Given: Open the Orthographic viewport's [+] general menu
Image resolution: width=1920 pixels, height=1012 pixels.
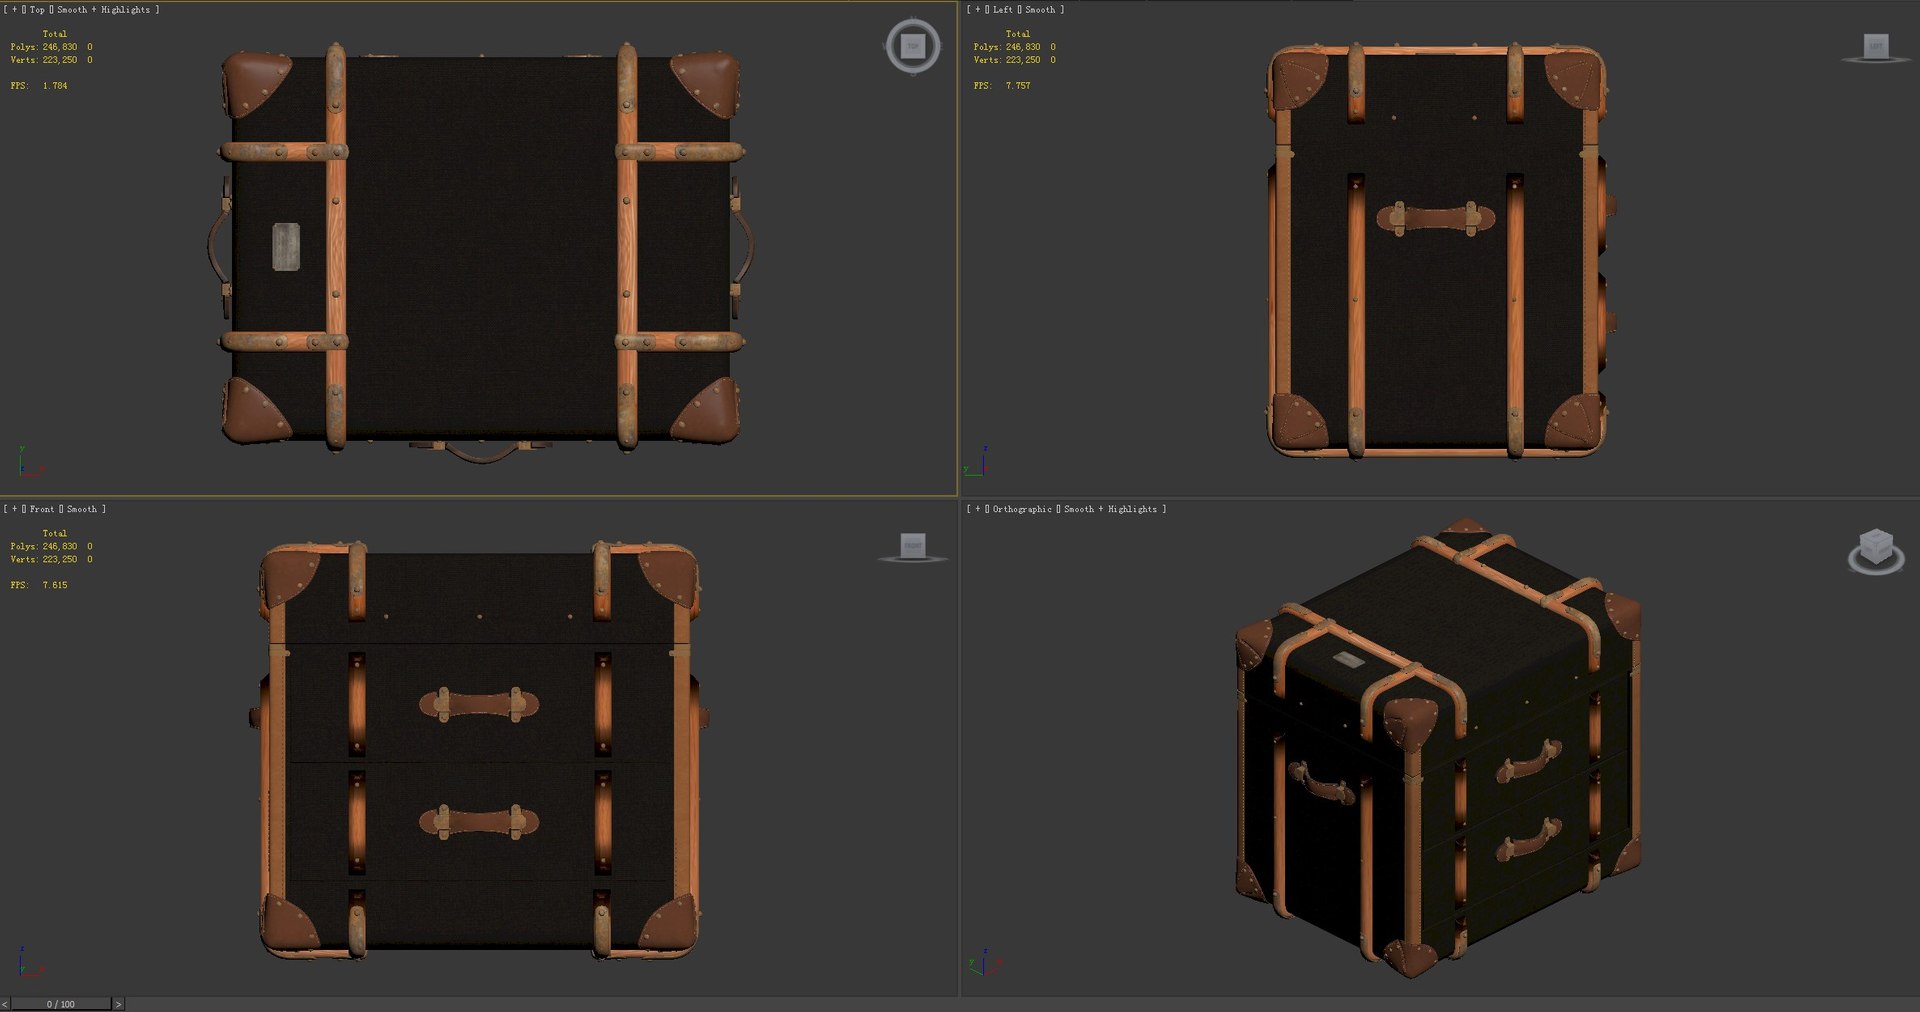Looking at the screenshot, I should pos(978,509).
